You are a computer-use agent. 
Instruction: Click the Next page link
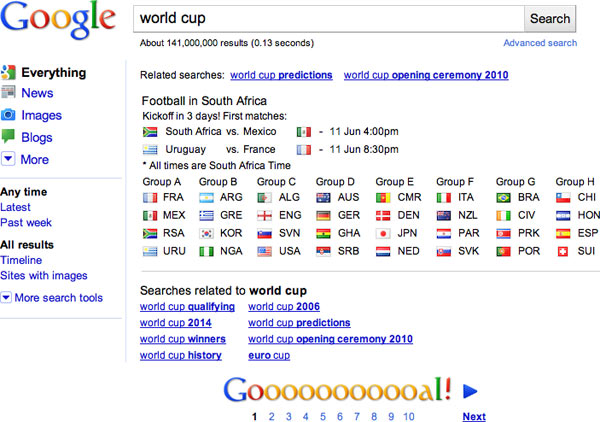tap(474, 417)
